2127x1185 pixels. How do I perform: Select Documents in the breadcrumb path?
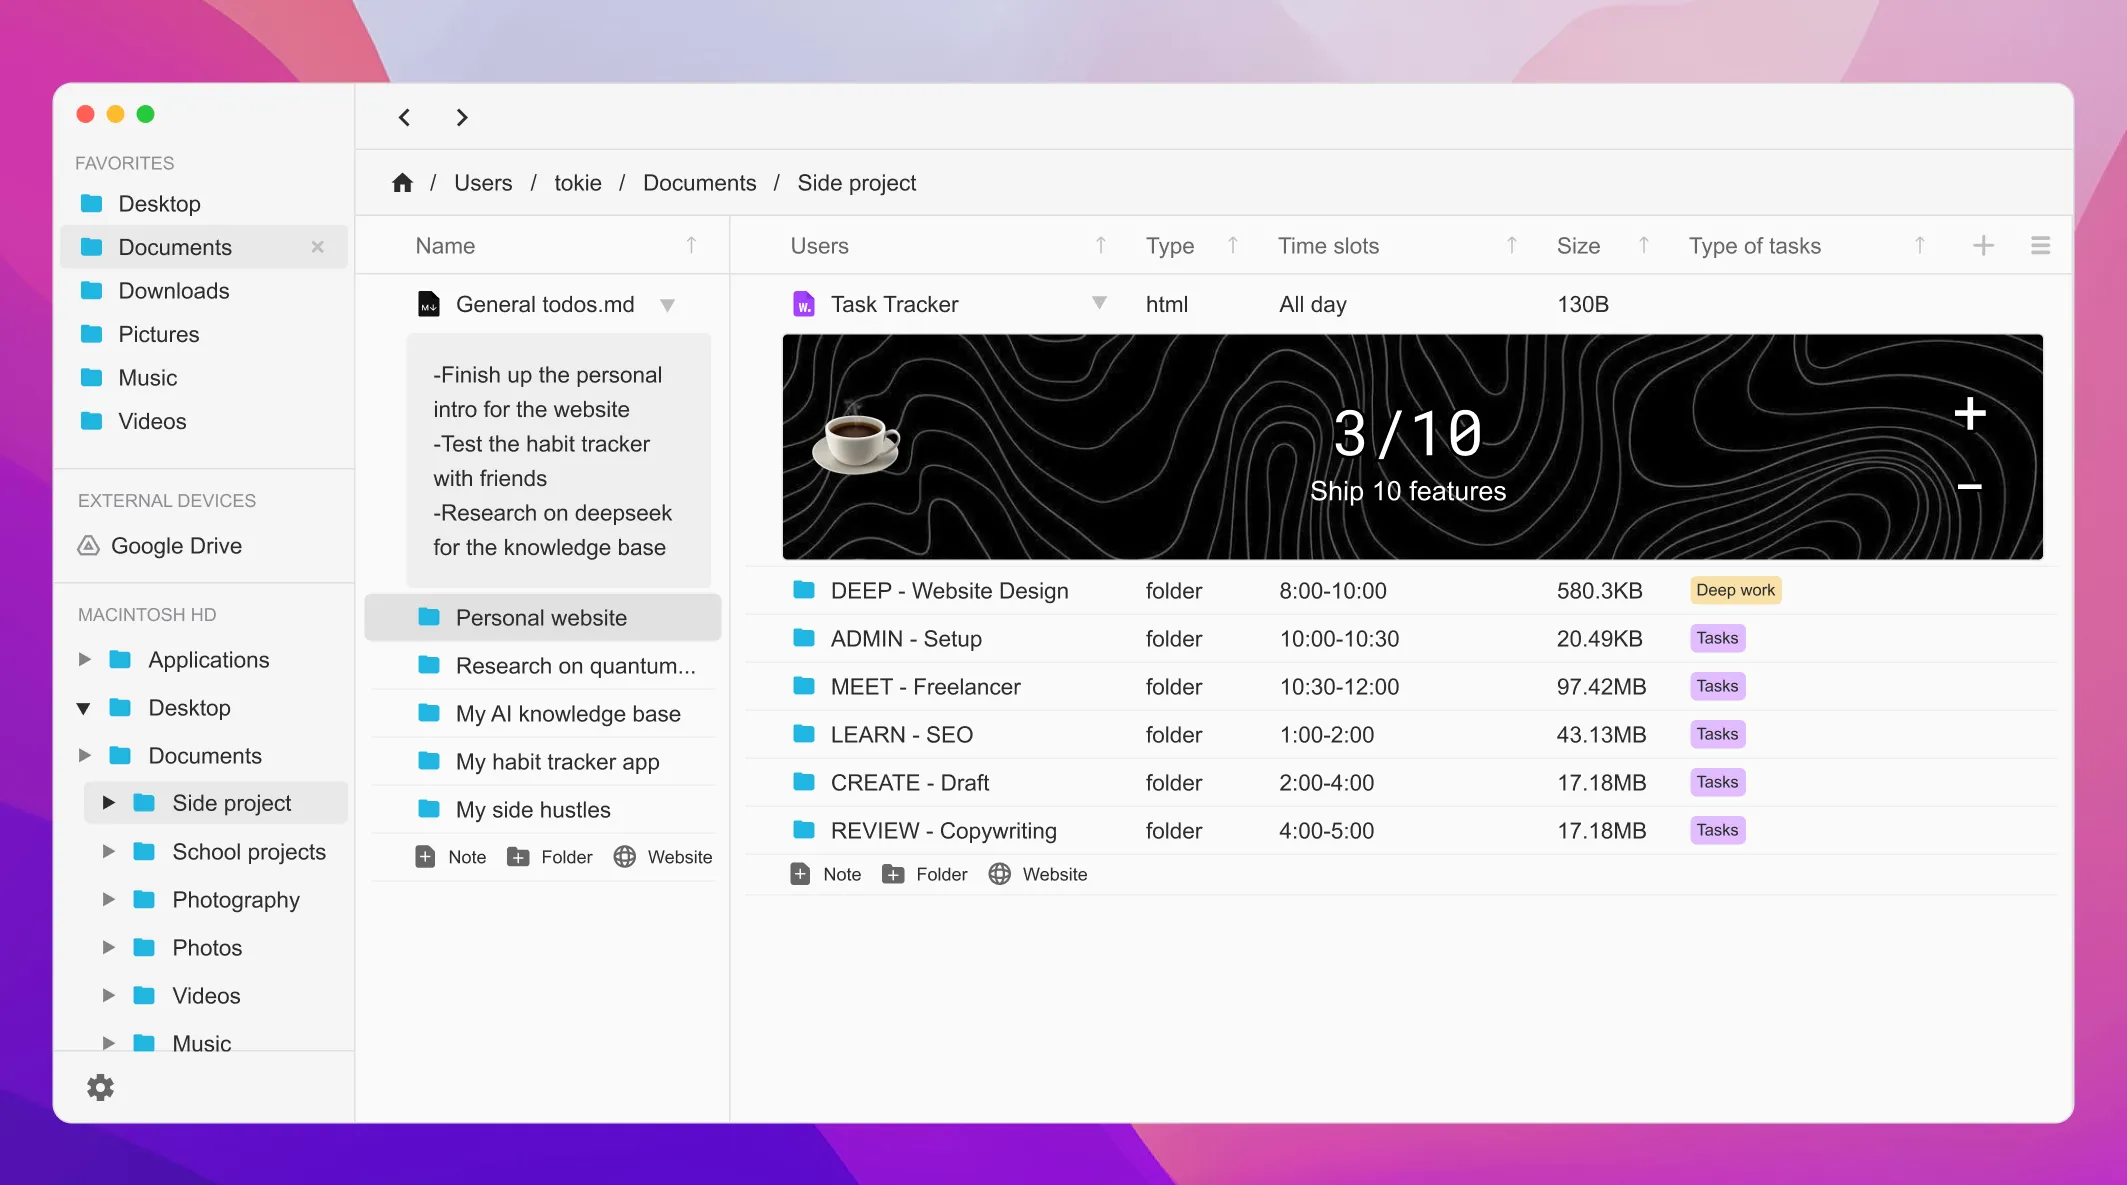point(699,183)
